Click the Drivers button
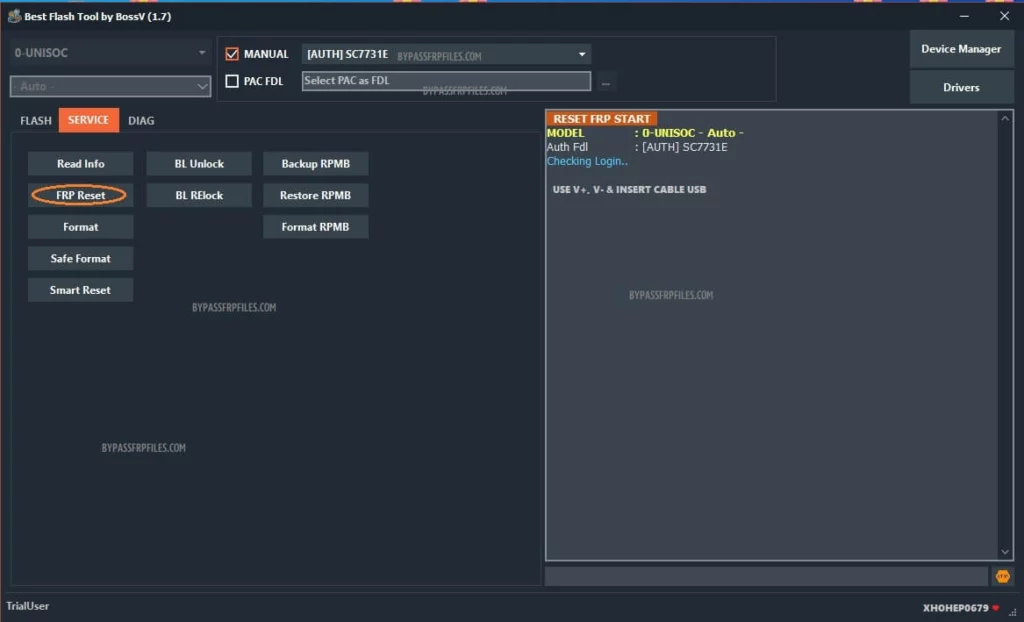This screenshot has height=622, width=1024. 961,87
